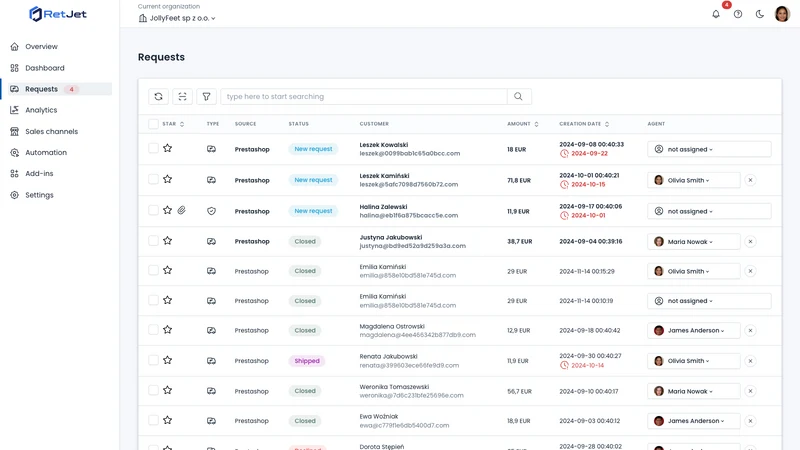Screen dimensions: 800x450
Task: Check the Halina Zalewski row checkbox
Action: click(153, 210)
